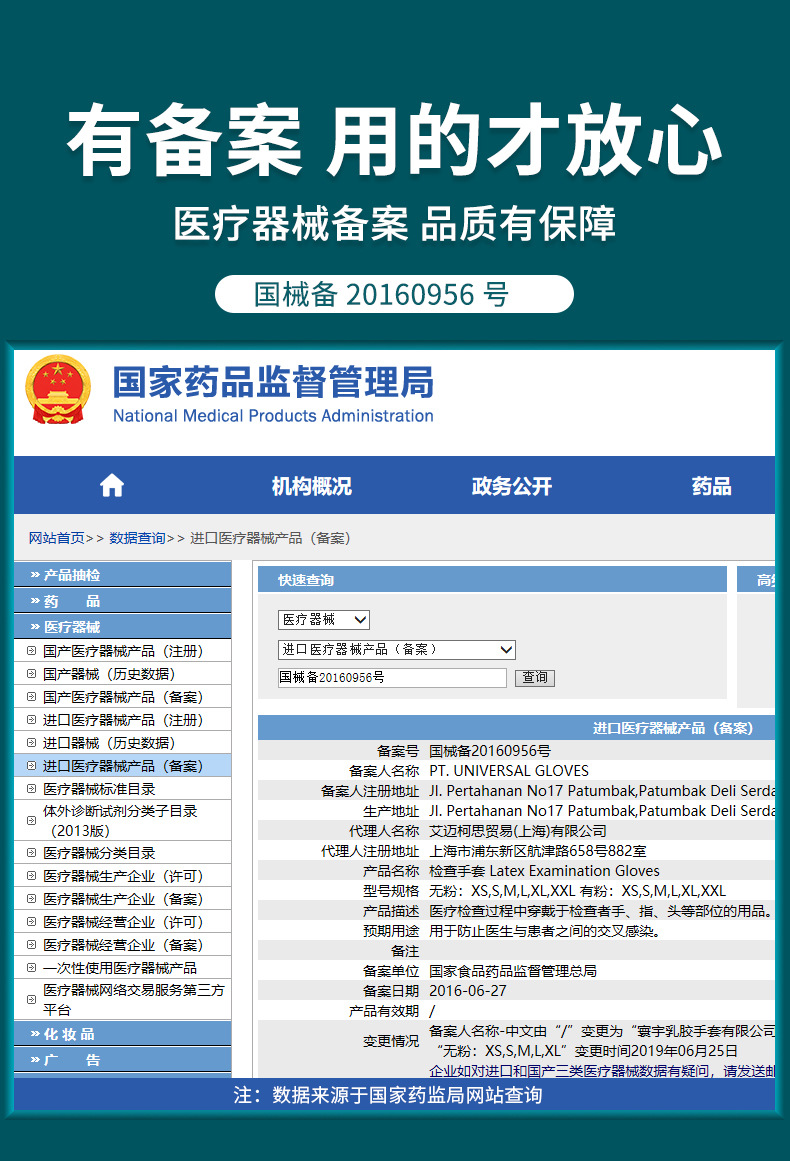This screenshot has width=790, height=1161.
Task: Click the expand icon beside 国产医疗器械产品（注册）
Action: (31, 651)
